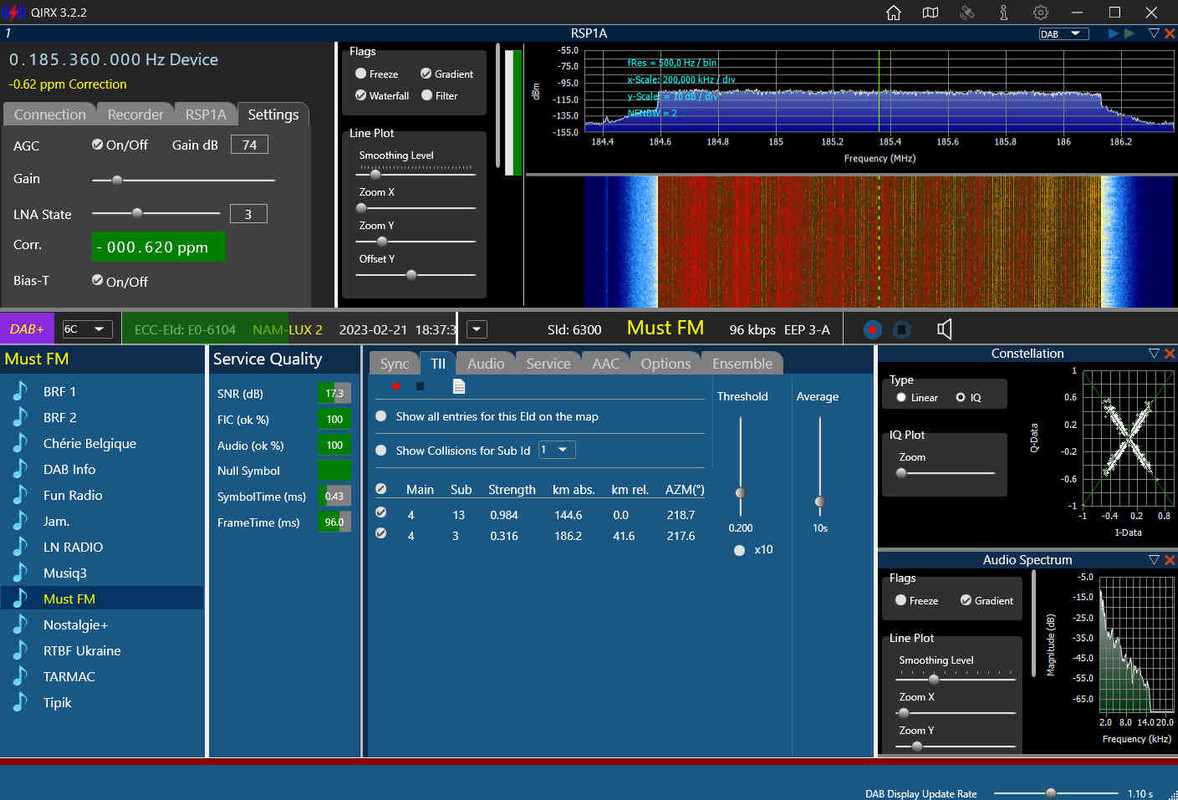Open the 6C channel dropdown
Image resolution: width=1178 pixels, height=800 pixels.
click(x=86, y=329)
